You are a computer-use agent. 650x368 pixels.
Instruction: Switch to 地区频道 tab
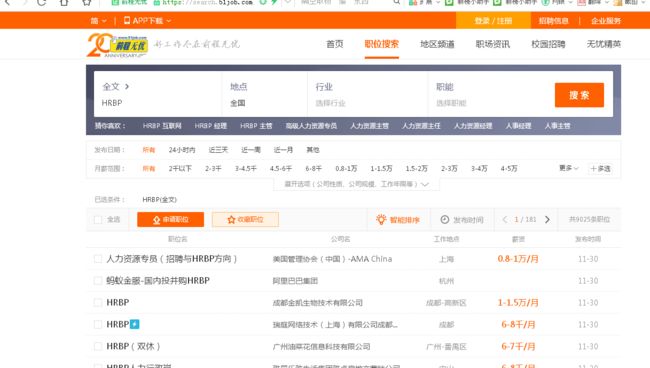437,44
